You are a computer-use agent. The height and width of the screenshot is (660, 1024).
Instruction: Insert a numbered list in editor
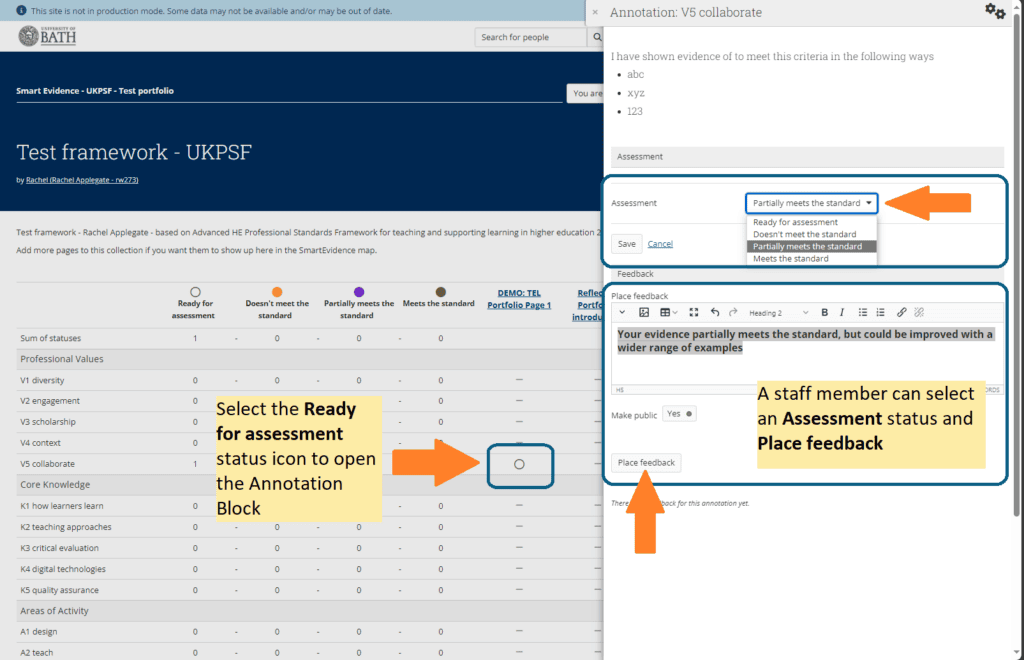pos(880,313)
